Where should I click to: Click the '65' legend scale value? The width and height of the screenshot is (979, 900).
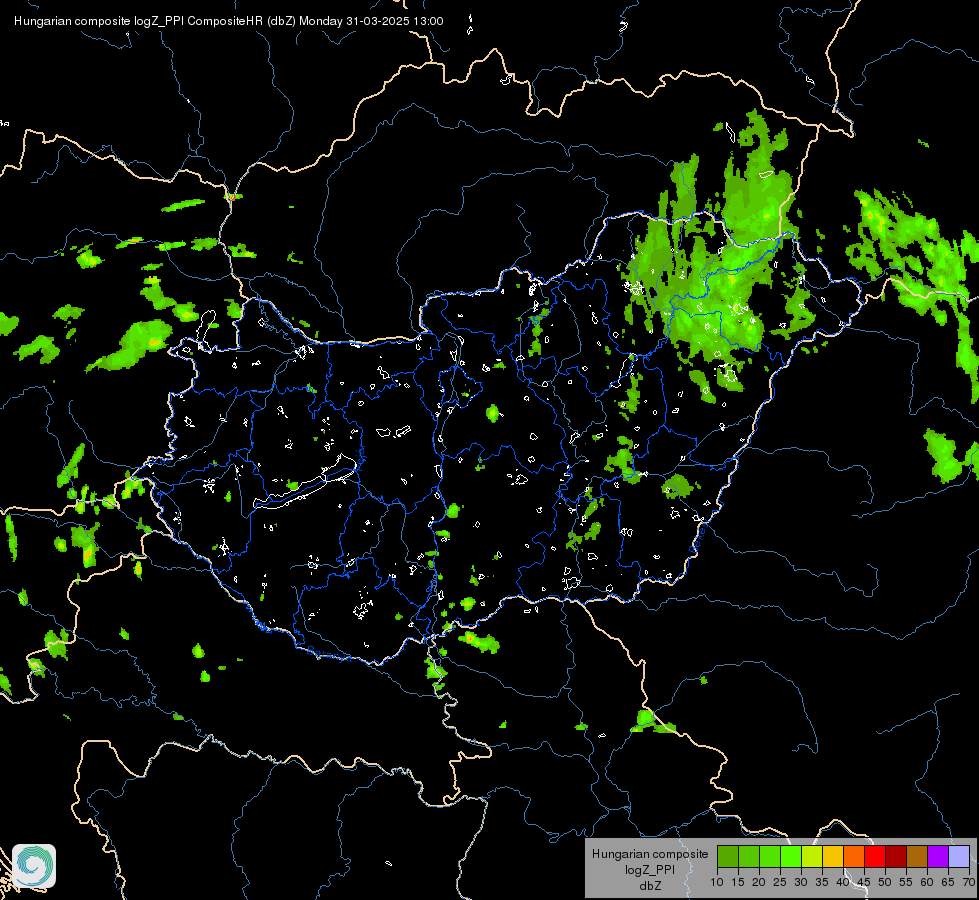948,882
